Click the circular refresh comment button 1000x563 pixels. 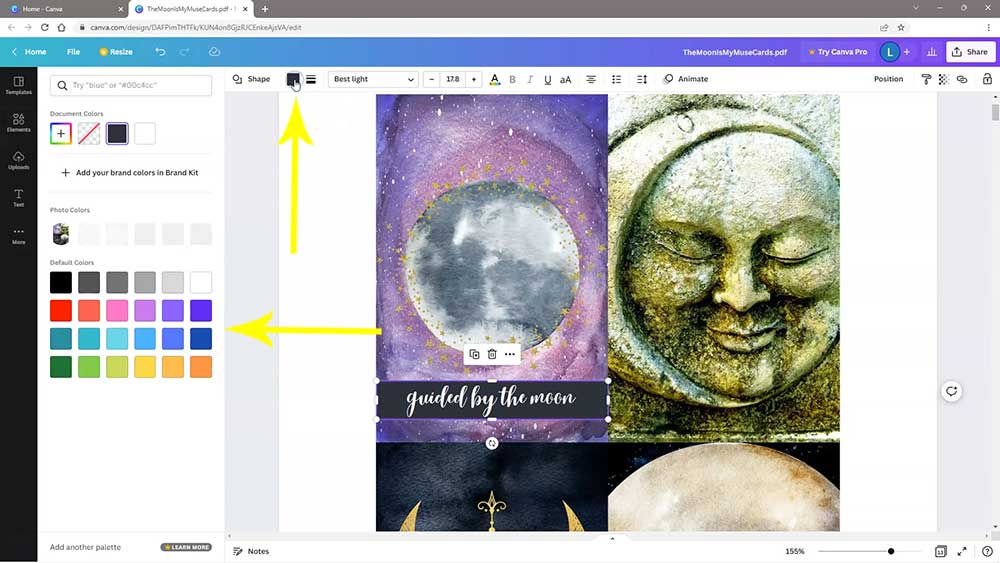click(952, 391)
